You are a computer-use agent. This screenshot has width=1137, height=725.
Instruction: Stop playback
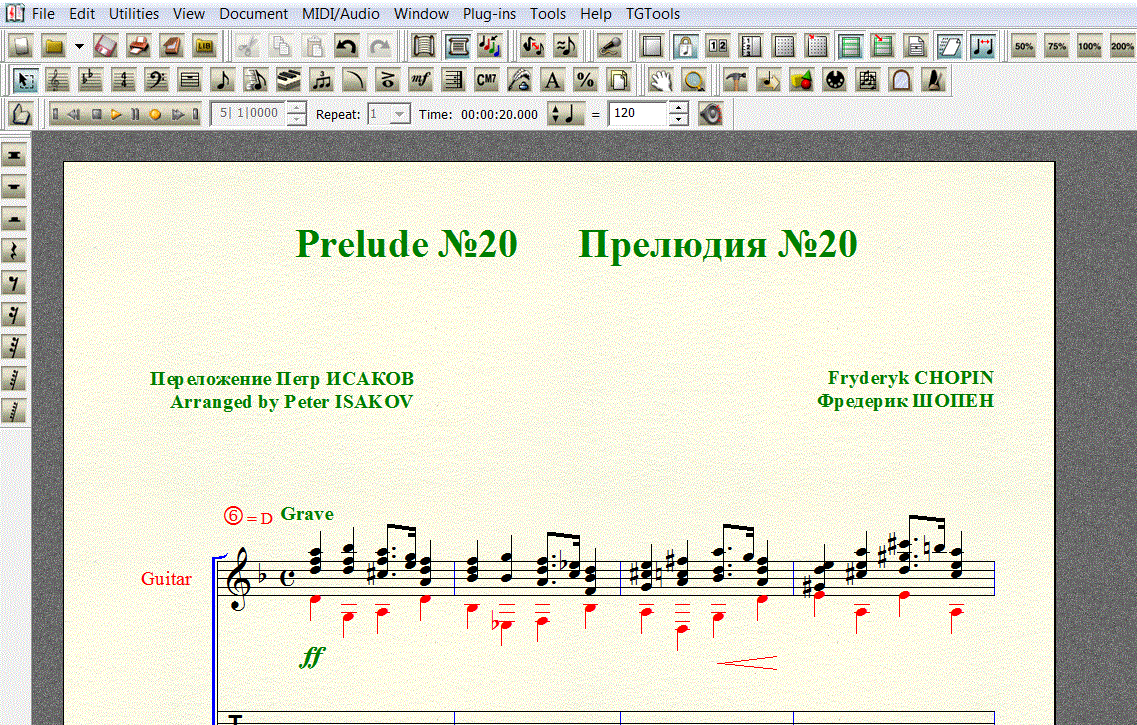(96, 114)
